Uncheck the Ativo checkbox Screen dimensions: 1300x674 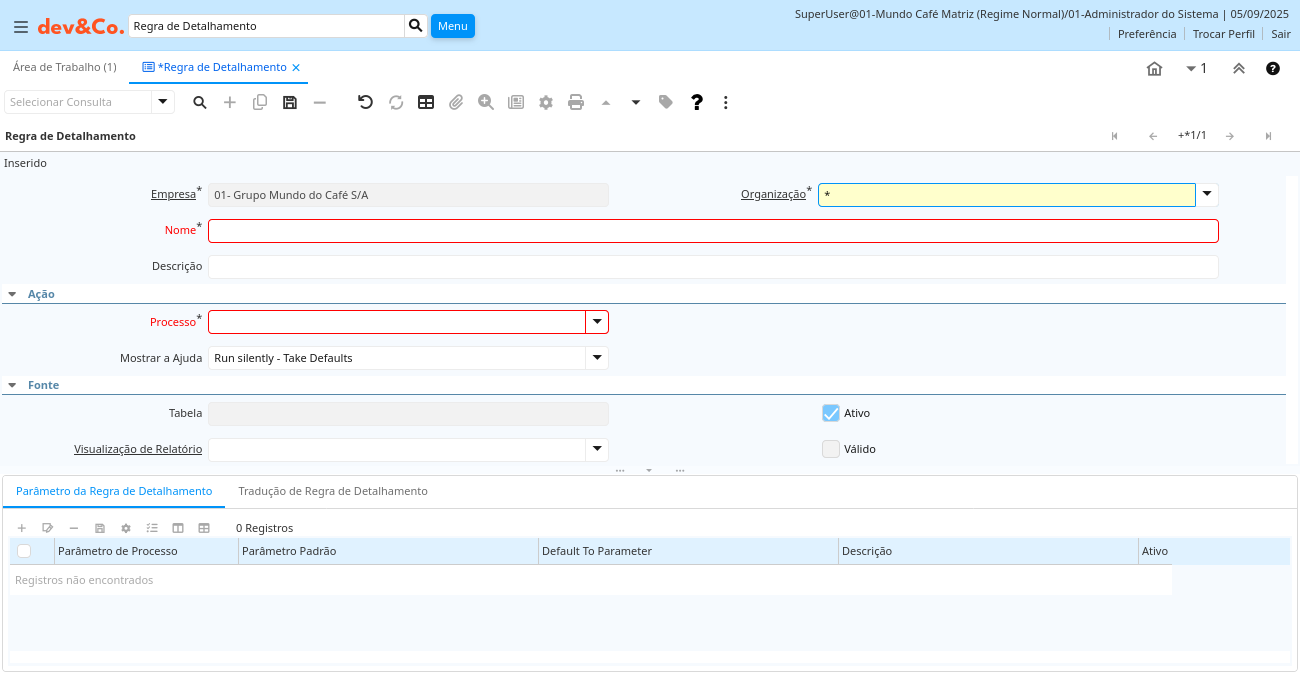830,413
